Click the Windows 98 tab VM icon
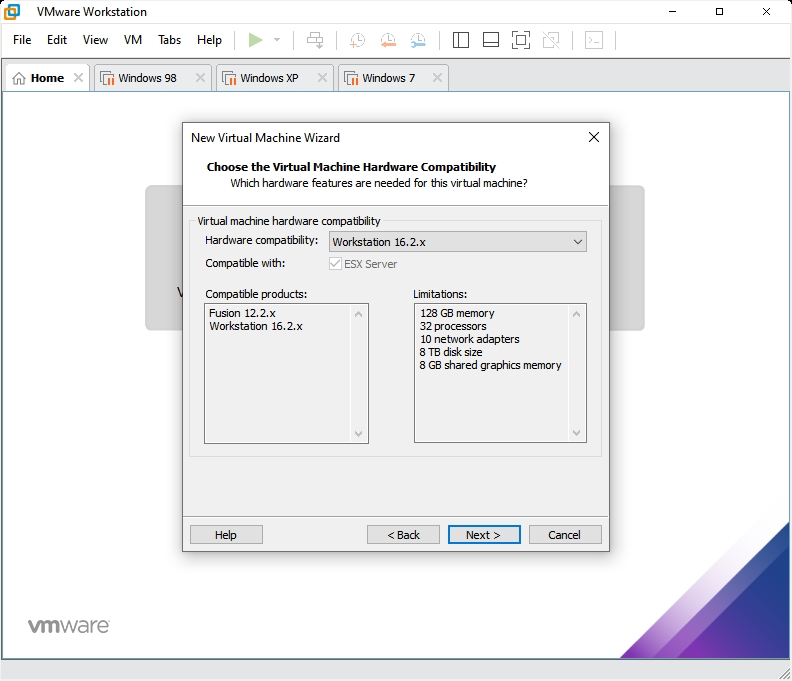This screenshot has height=681, width=792. [x=107, y=78]
